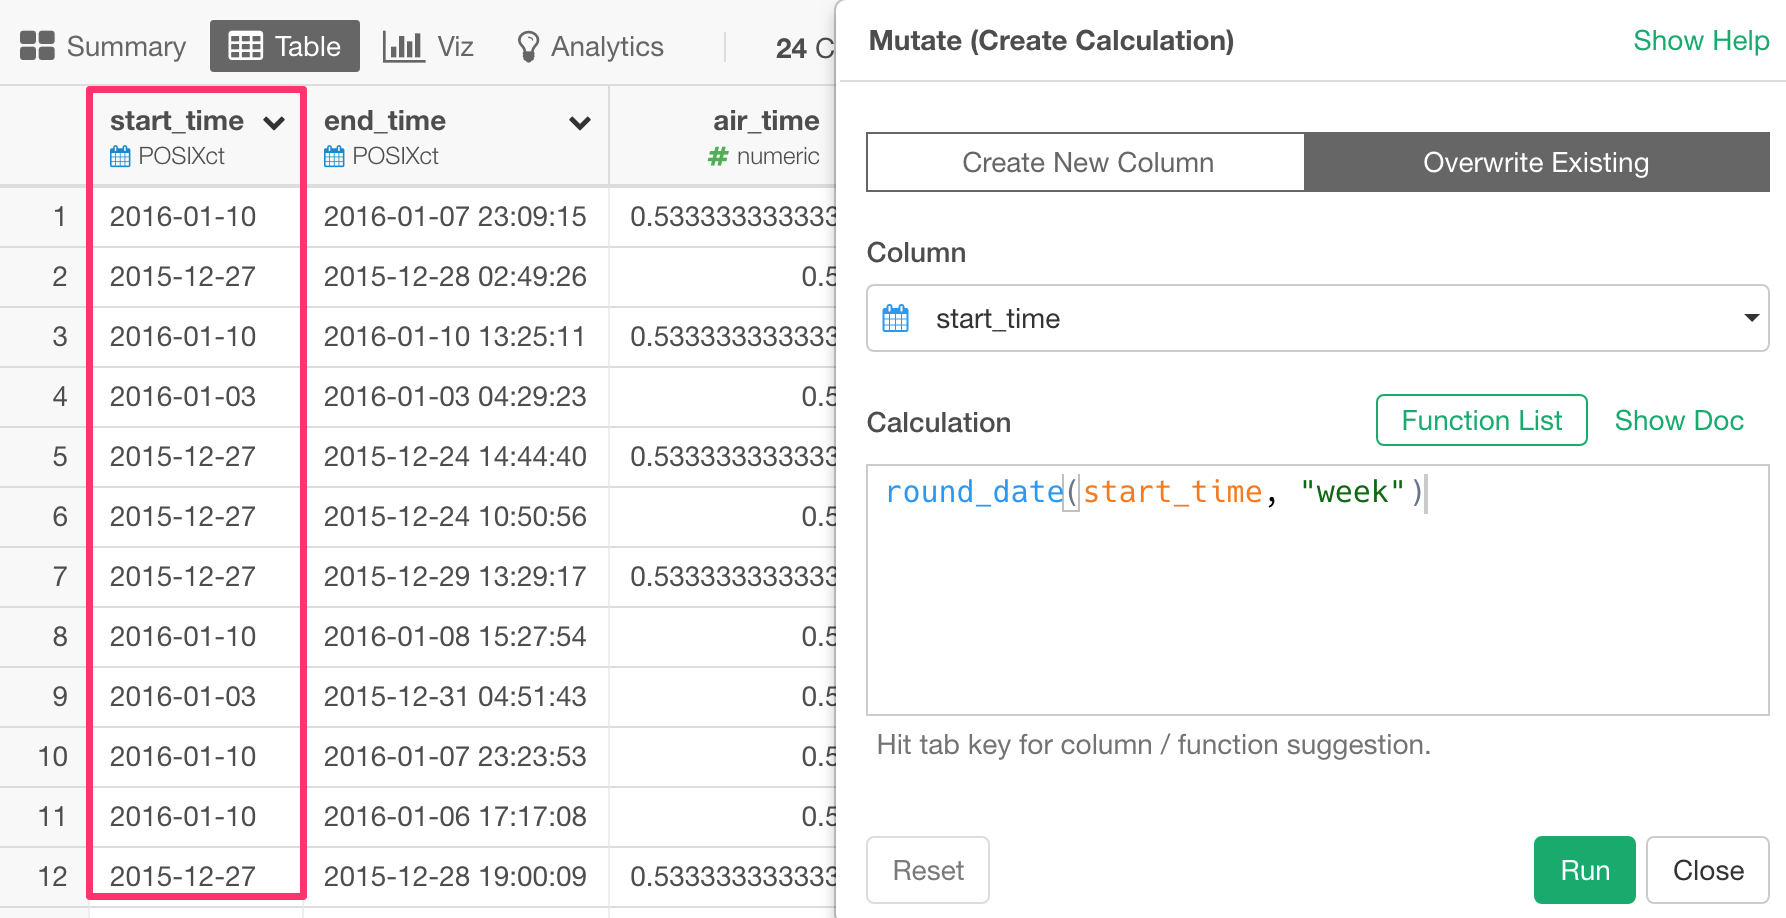This screenshot has height=918, width=1786.
Task: Select start_time cell in row 7
Action: pos(196,576)
